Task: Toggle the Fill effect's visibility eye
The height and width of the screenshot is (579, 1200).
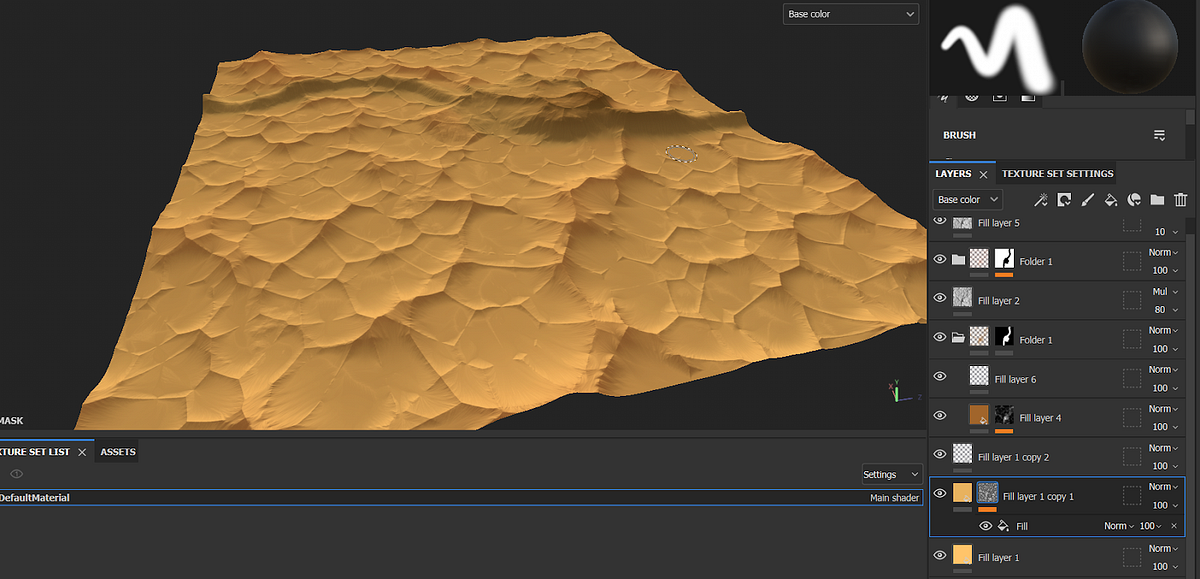Action: [985, 525]
